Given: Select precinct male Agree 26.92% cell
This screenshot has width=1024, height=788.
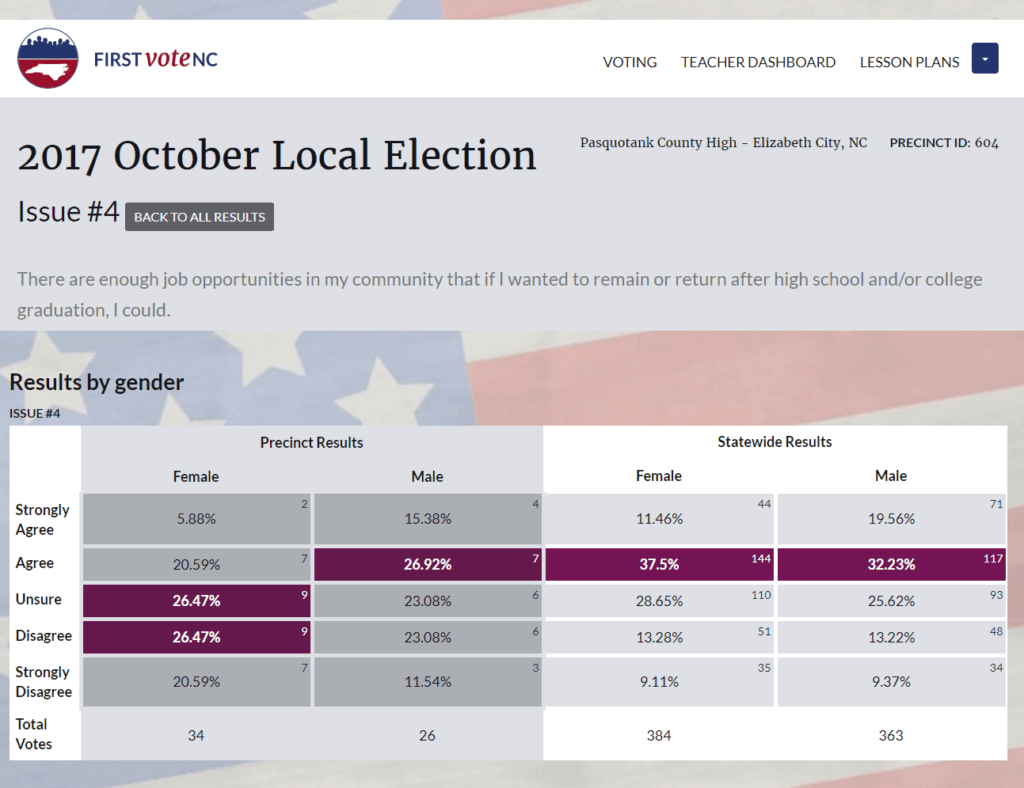Looking at the screenshot, I should click(427, 564).
